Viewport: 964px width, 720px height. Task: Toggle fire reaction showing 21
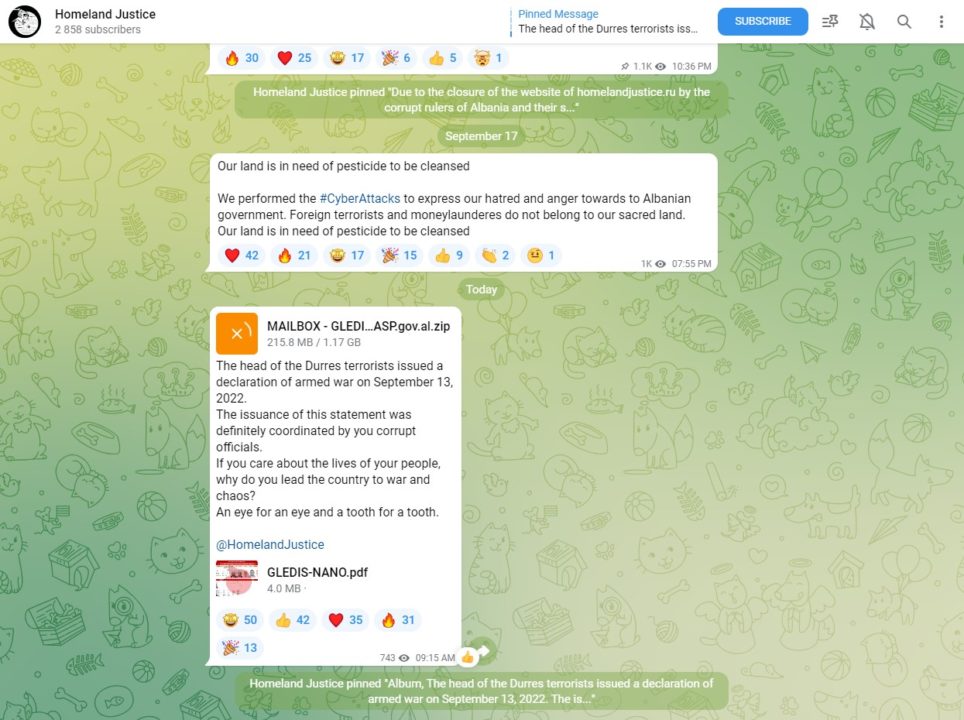tap(294, 255)
